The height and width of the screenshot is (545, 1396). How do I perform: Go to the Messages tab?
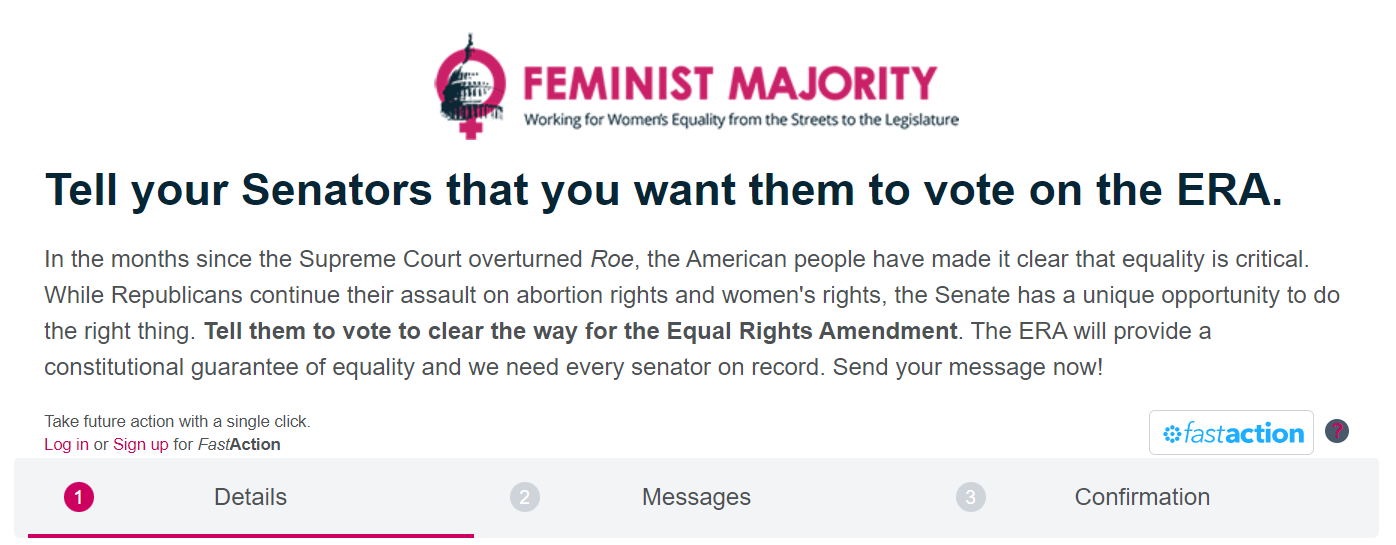tap(696, 497)
